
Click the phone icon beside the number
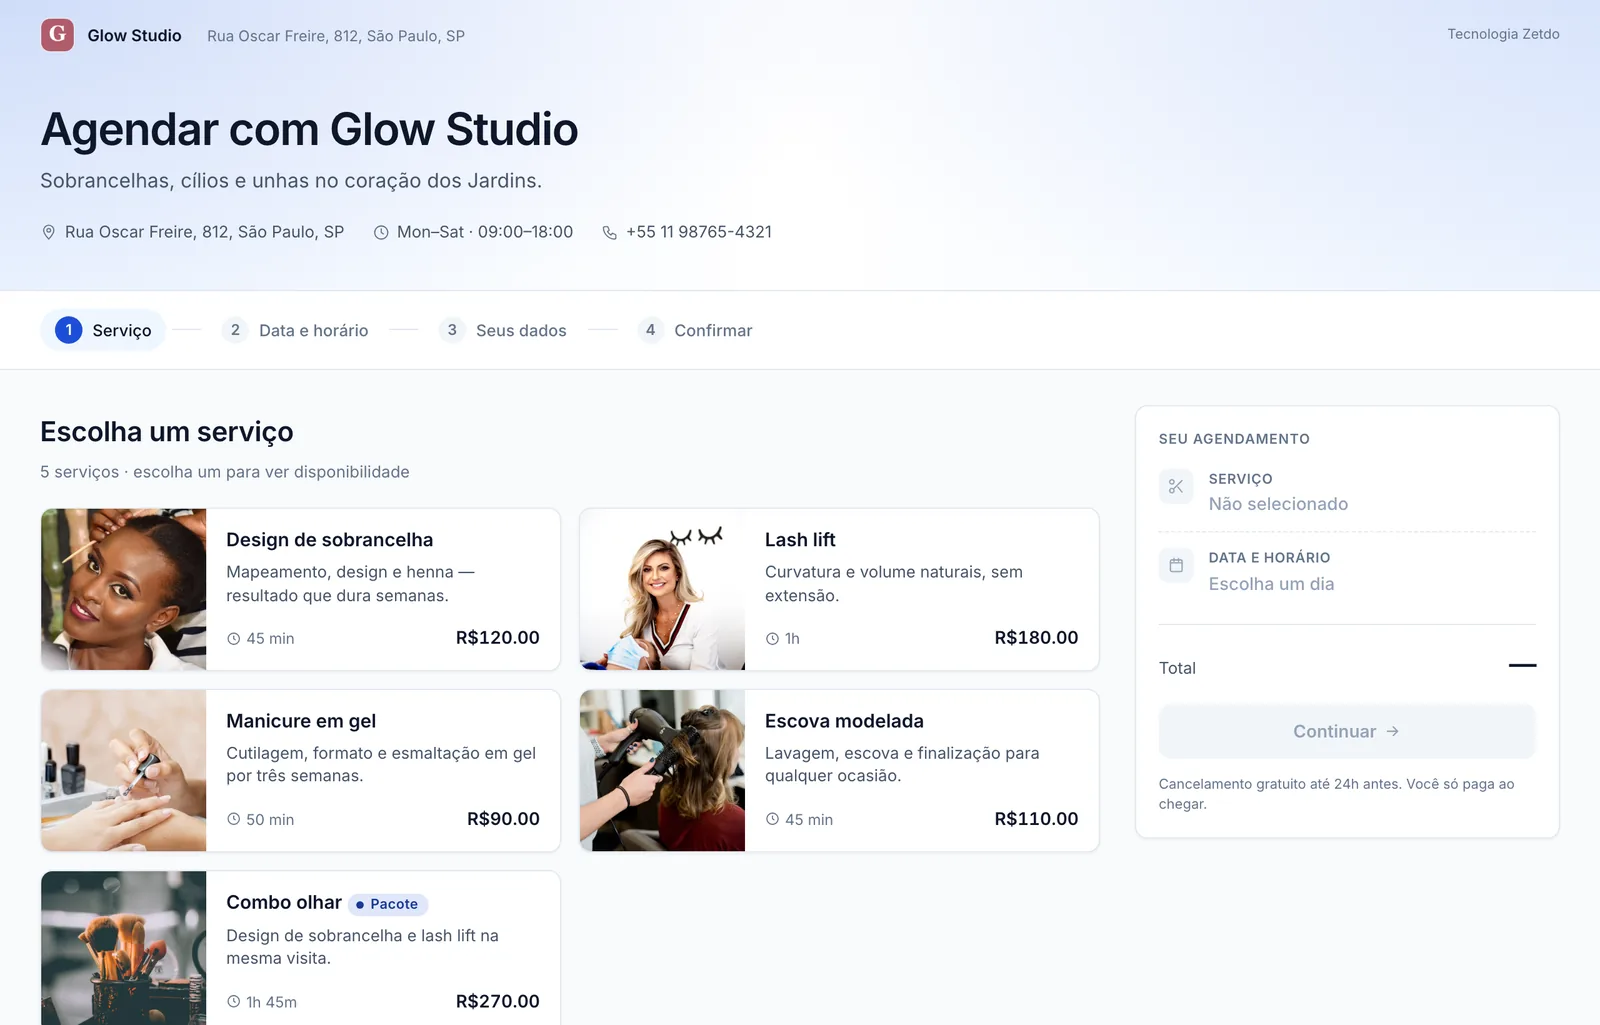click(x=610, y=232)
